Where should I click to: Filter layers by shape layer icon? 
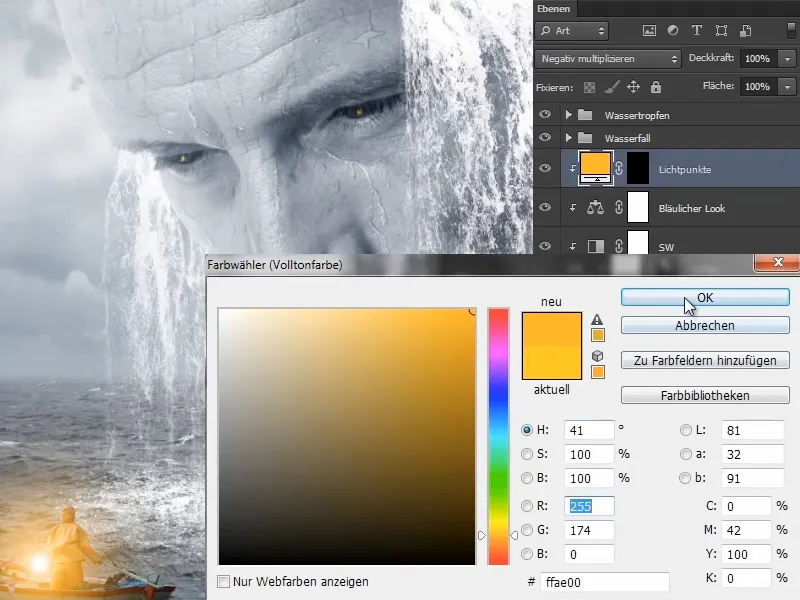point(721,31)
